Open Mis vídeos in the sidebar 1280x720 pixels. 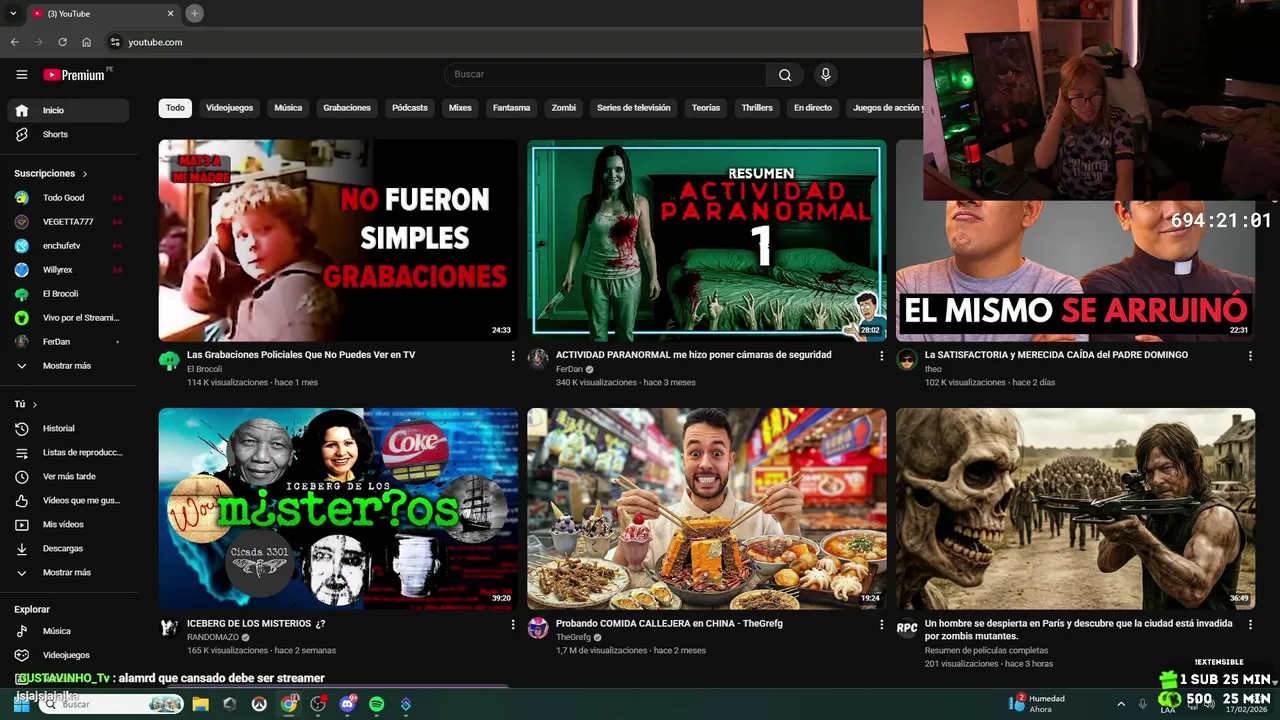click(x=68, y=524)
